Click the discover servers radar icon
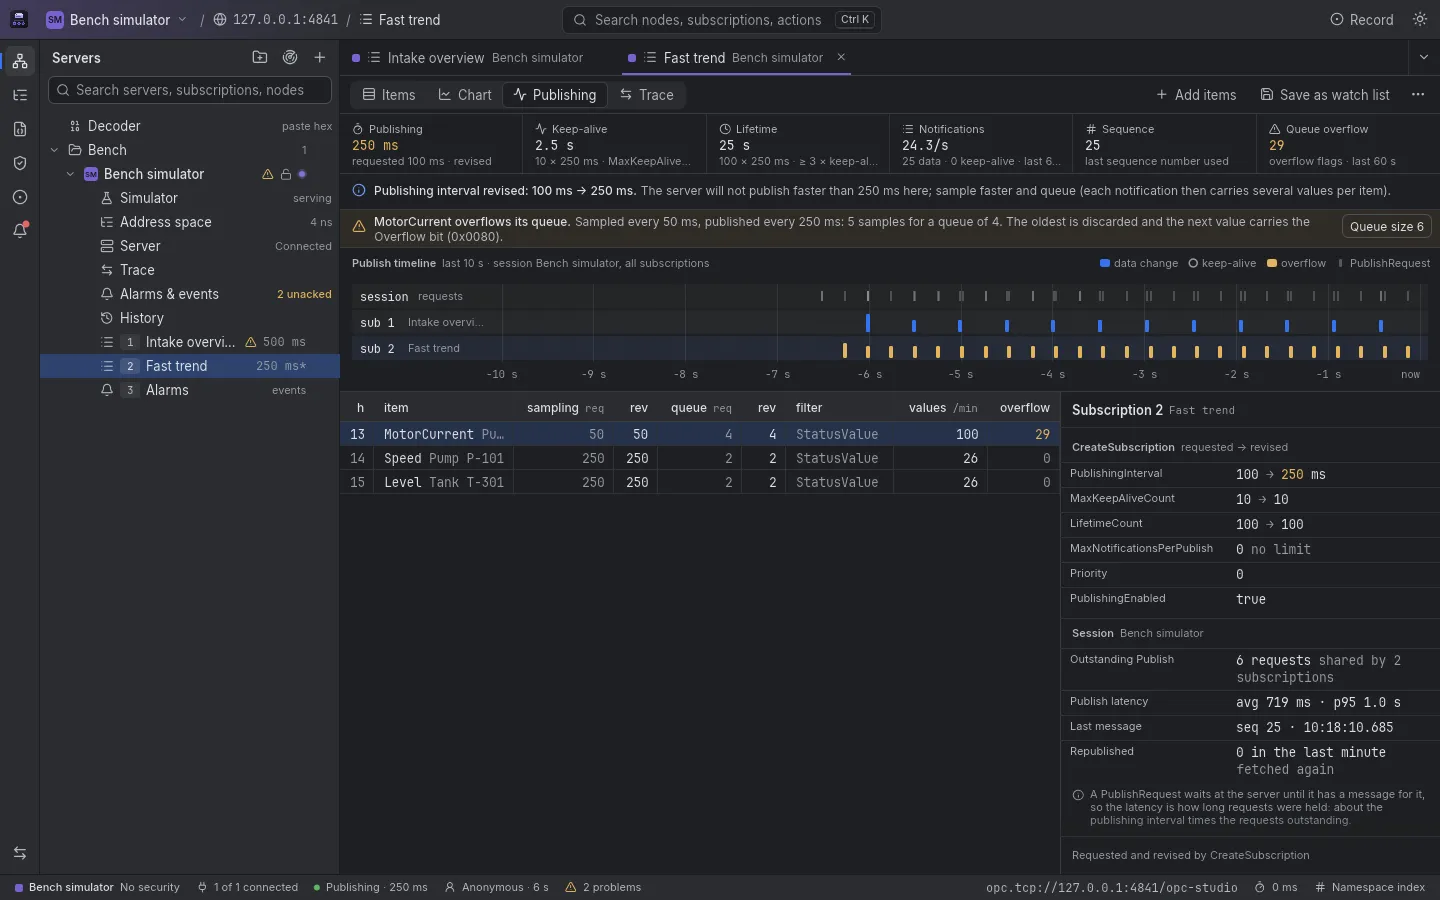Screen dimensions: 1440x900 coord(290,58)
